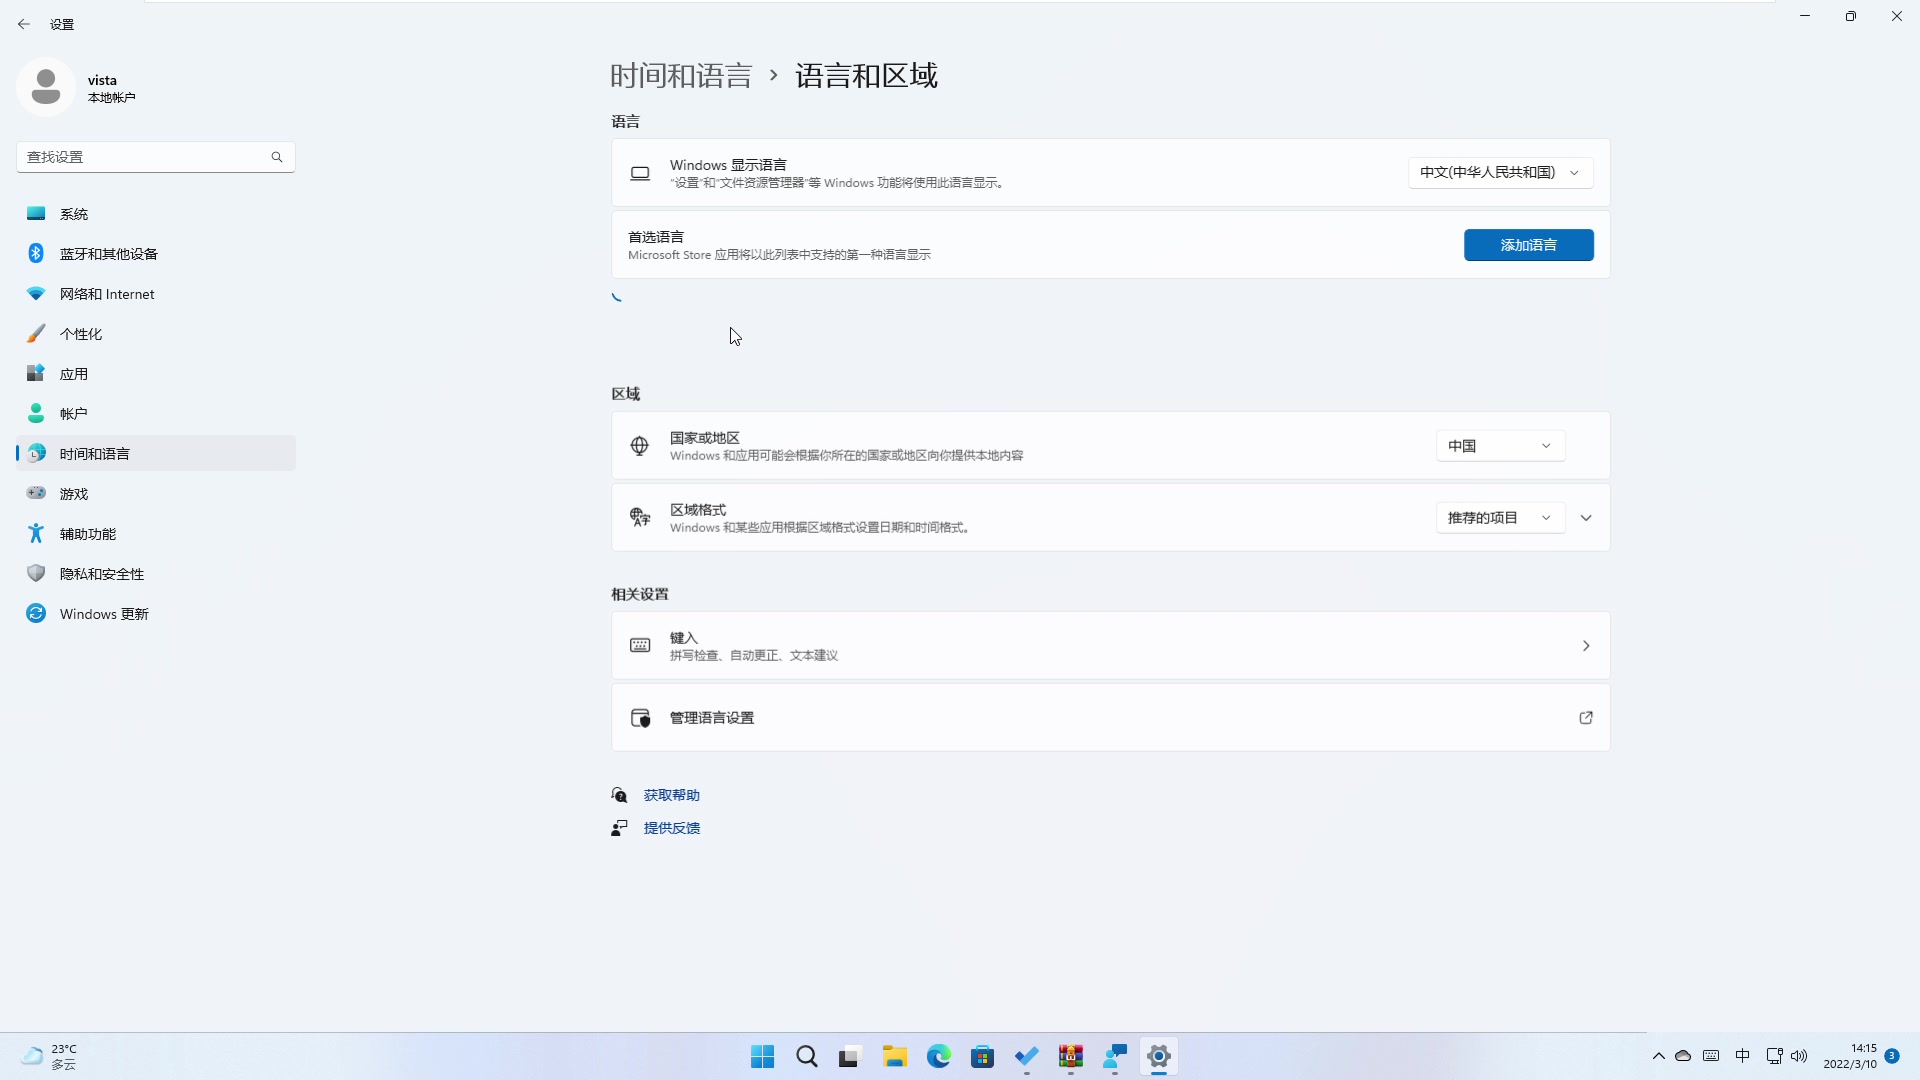The width and height of the screenshot is (1920, 1080).
Task: Launch Microsoft Edge from taskbar
Action: click(939, 1057)
